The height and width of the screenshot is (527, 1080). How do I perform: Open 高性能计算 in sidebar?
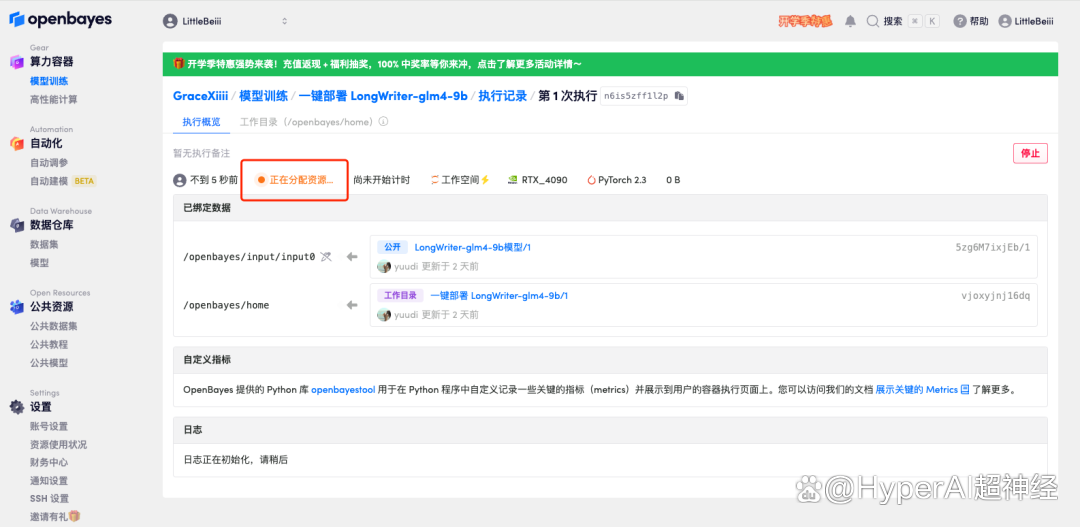(x=54, y=99)
